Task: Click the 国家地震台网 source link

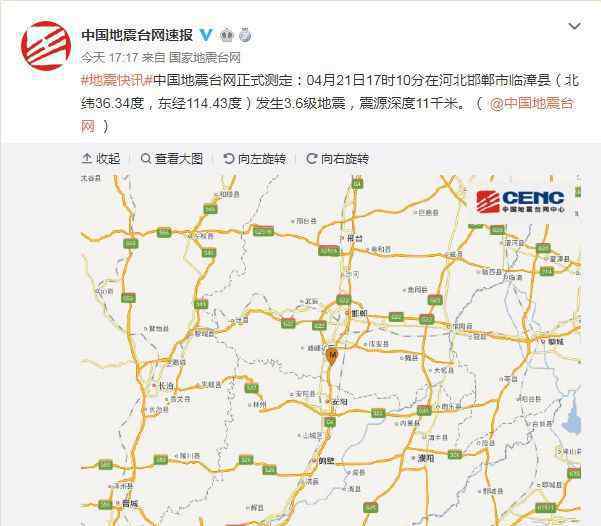Action: [x=205, y=58]
